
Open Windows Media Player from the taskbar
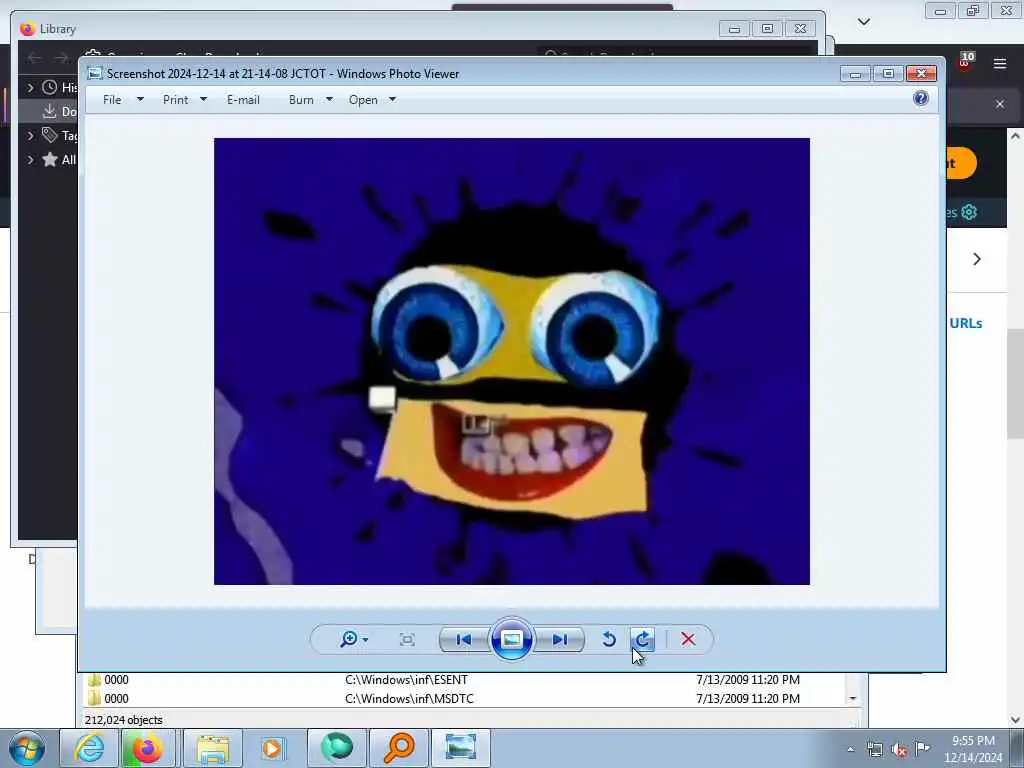tap(273, 748)
